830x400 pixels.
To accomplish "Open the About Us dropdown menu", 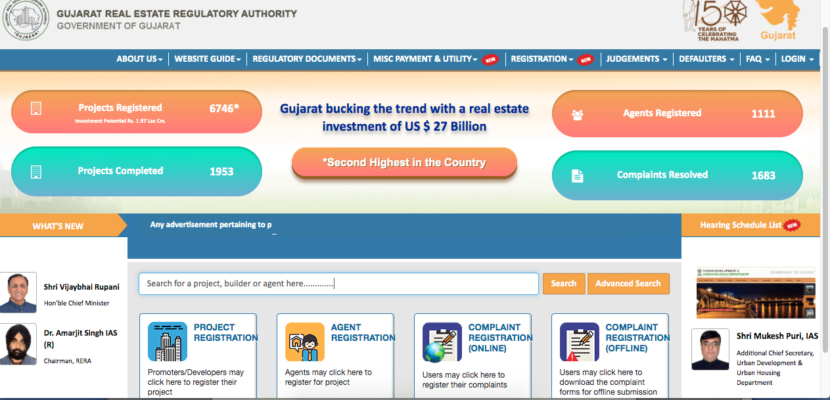I will [140, 59].
